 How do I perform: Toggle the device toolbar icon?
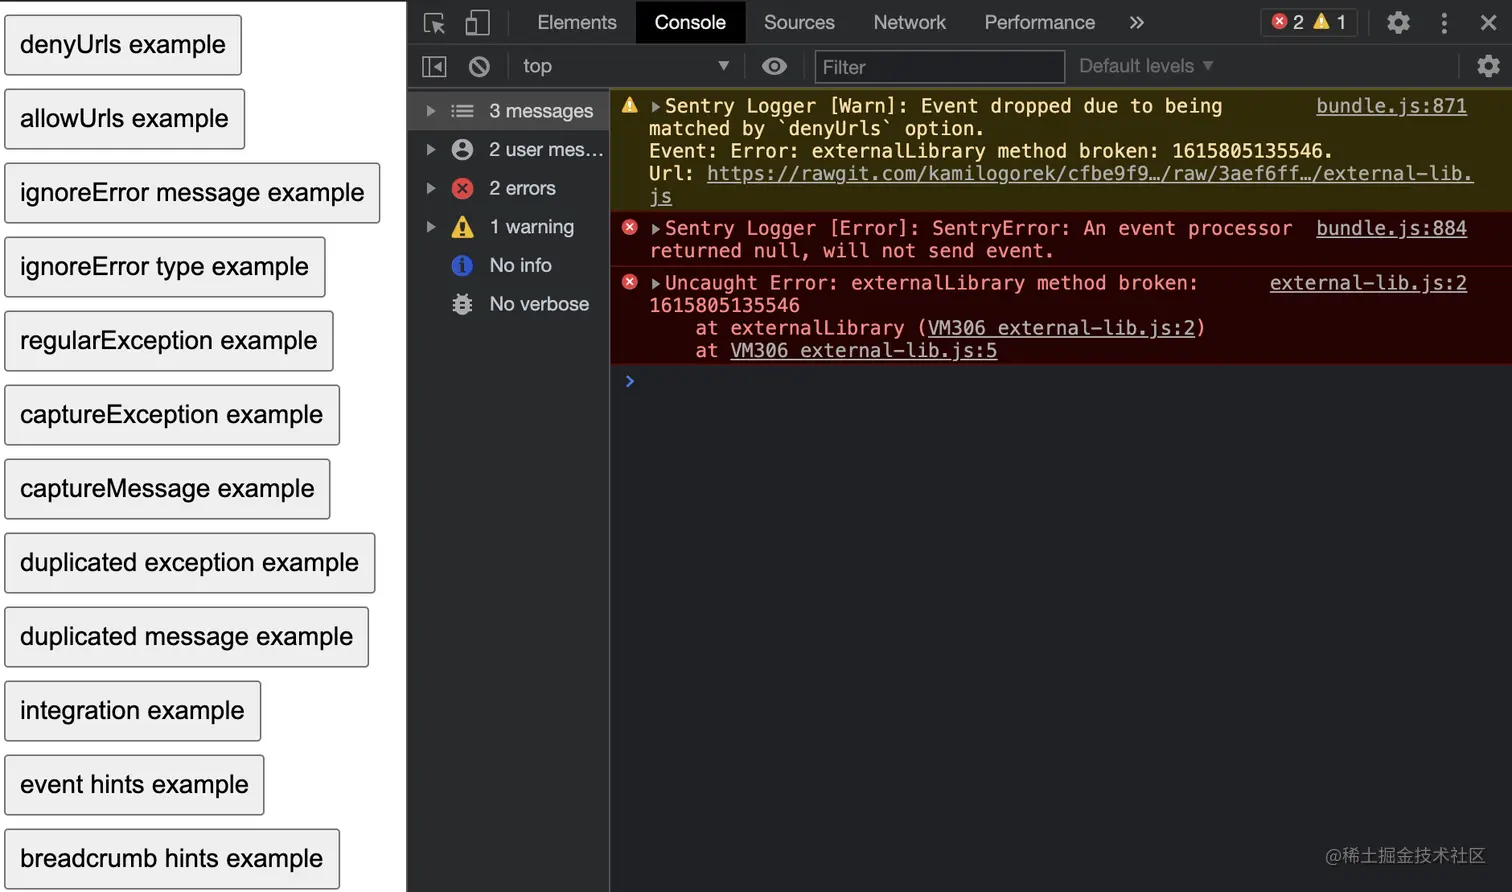[478, 23]
